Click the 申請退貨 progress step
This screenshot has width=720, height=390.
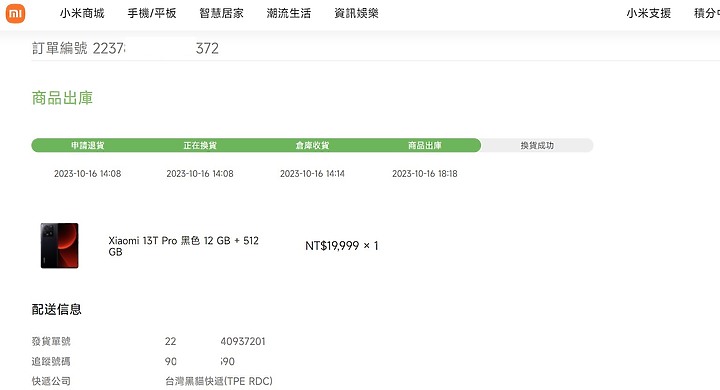click(87, 146)
